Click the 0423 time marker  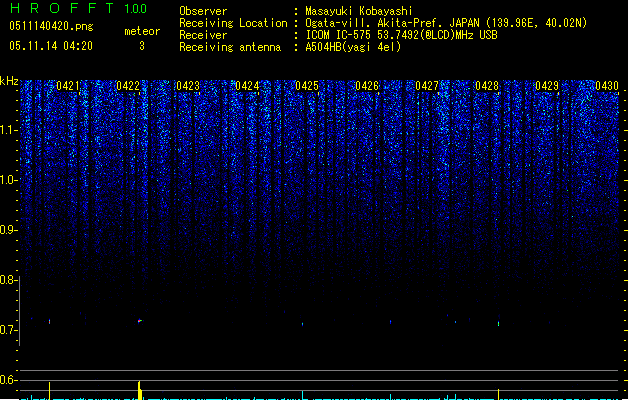[188, 86]
